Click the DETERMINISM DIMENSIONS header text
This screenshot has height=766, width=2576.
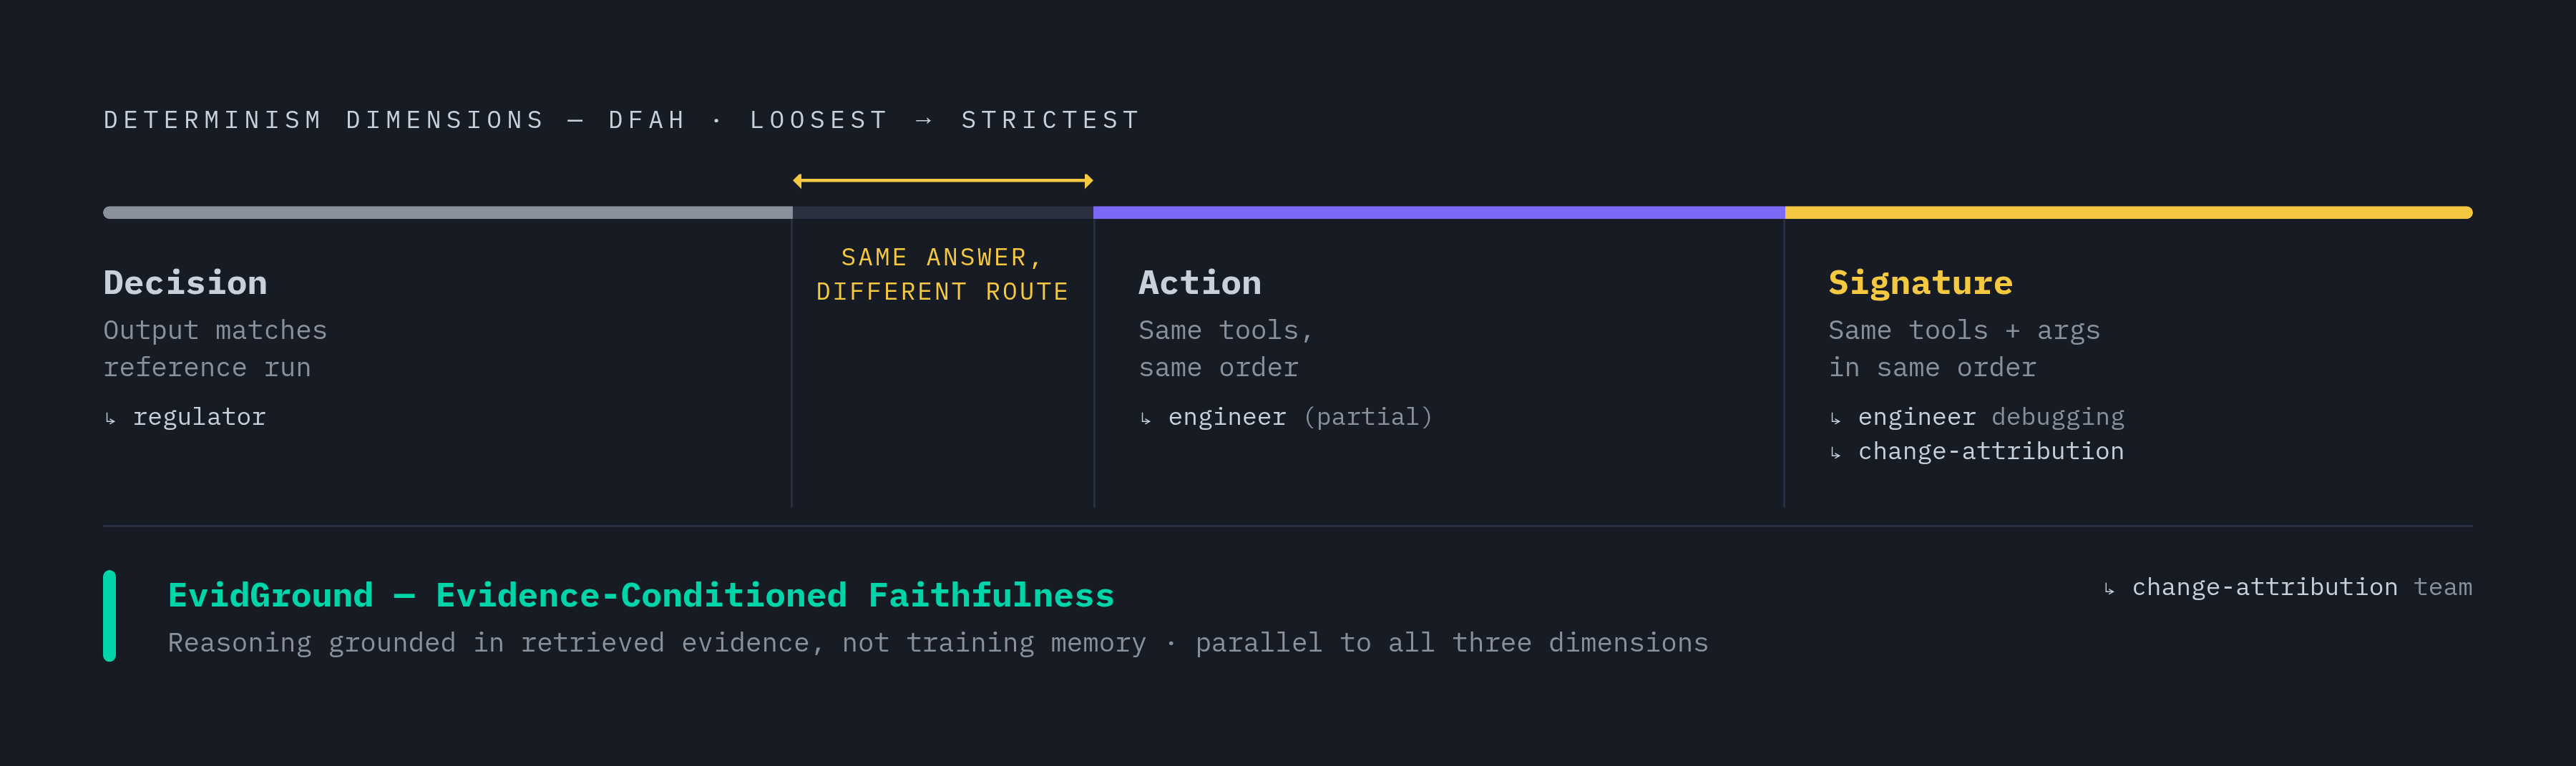tap(324, 121)
